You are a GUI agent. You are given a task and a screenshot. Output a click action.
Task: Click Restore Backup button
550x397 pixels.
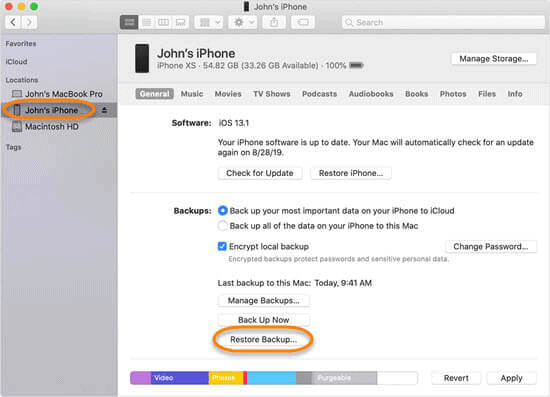pyautogui.click(x=263, y=339)
